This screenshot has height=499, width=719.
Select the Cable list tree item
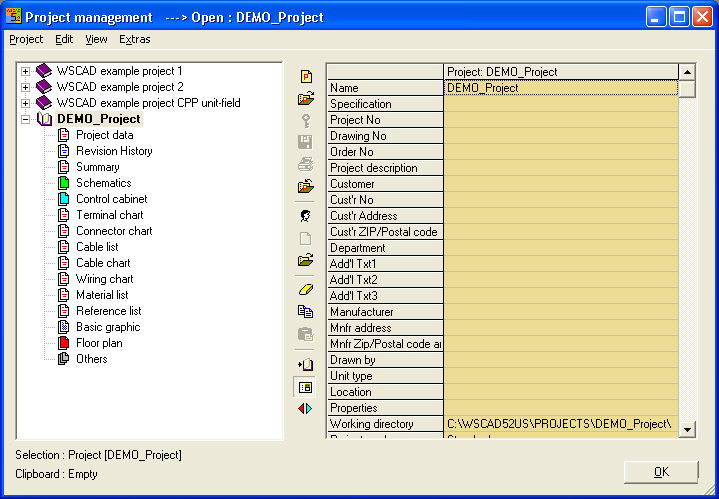tap(97, 247)
